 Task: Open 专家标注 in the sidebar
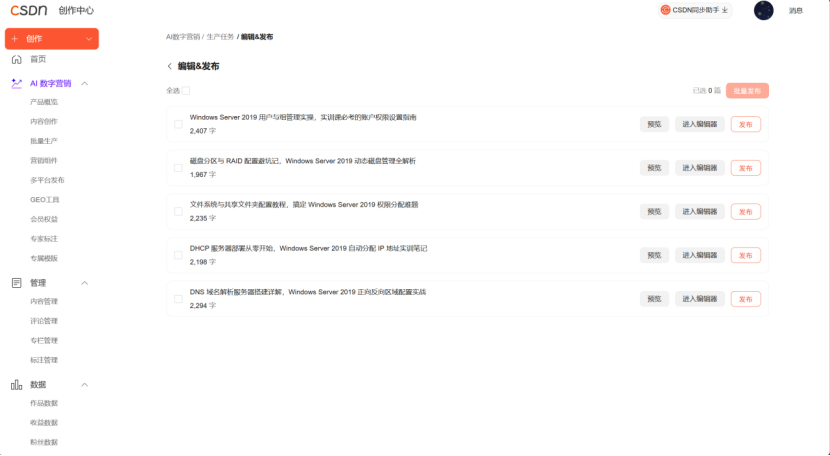(44, 239)
